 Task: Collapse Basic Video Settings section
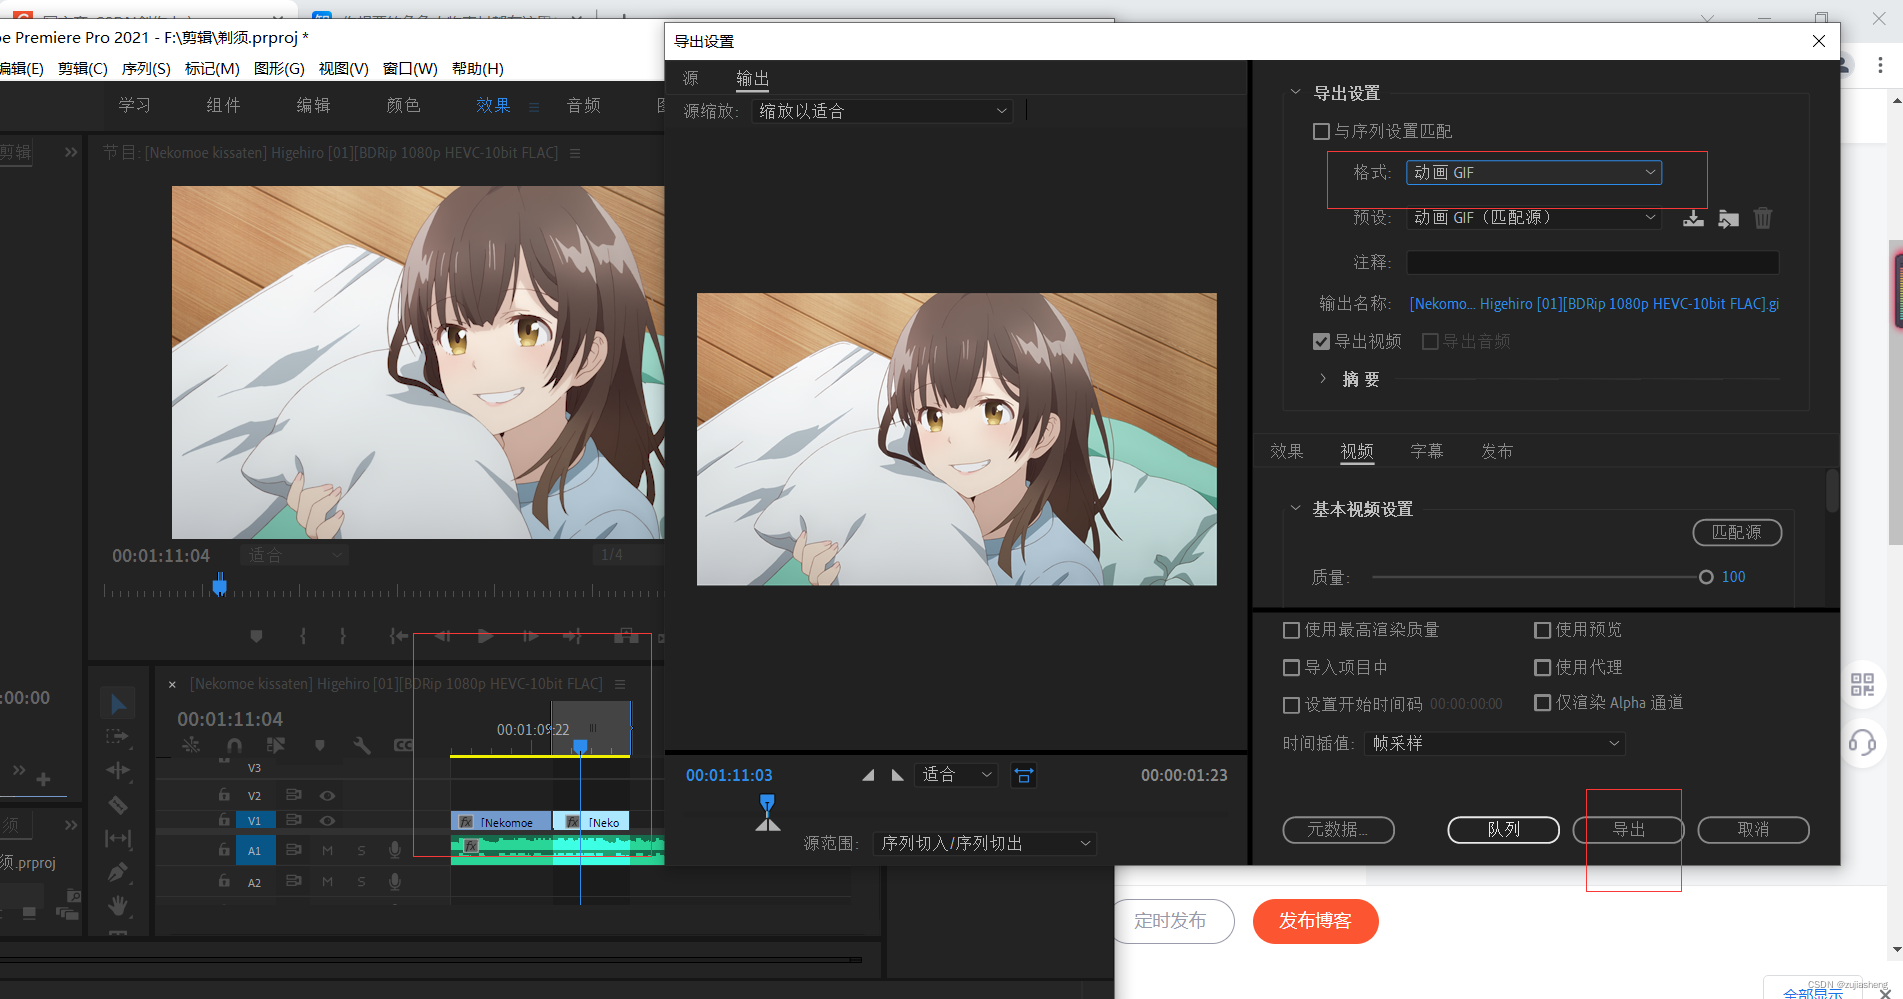click(x=1295, y=509)
